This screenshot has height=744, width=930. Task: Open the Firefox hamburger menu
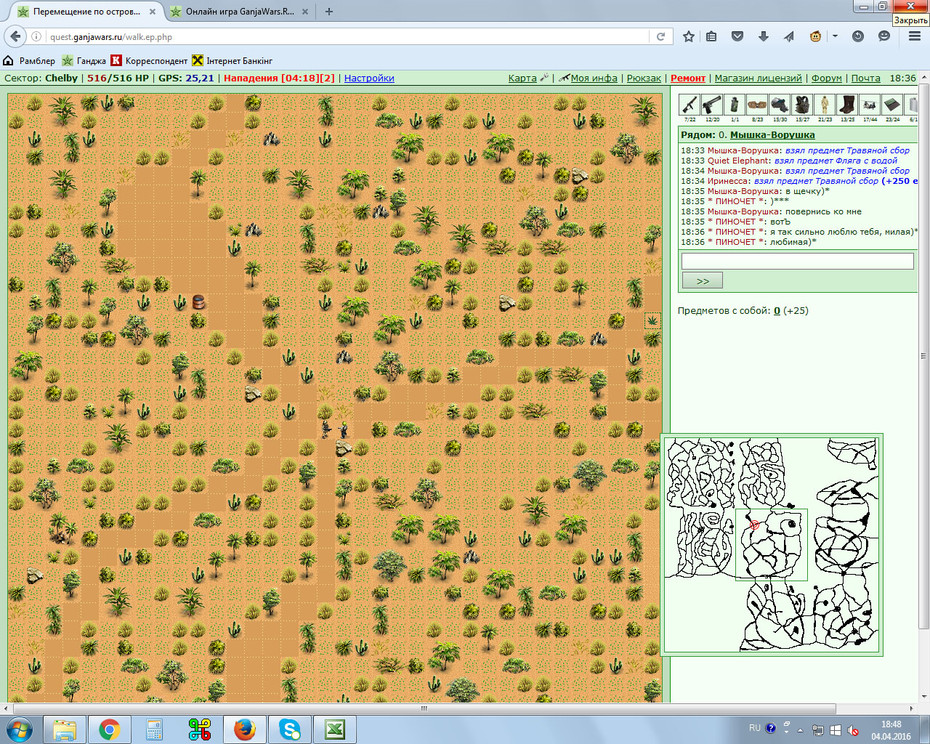[915, 37]
